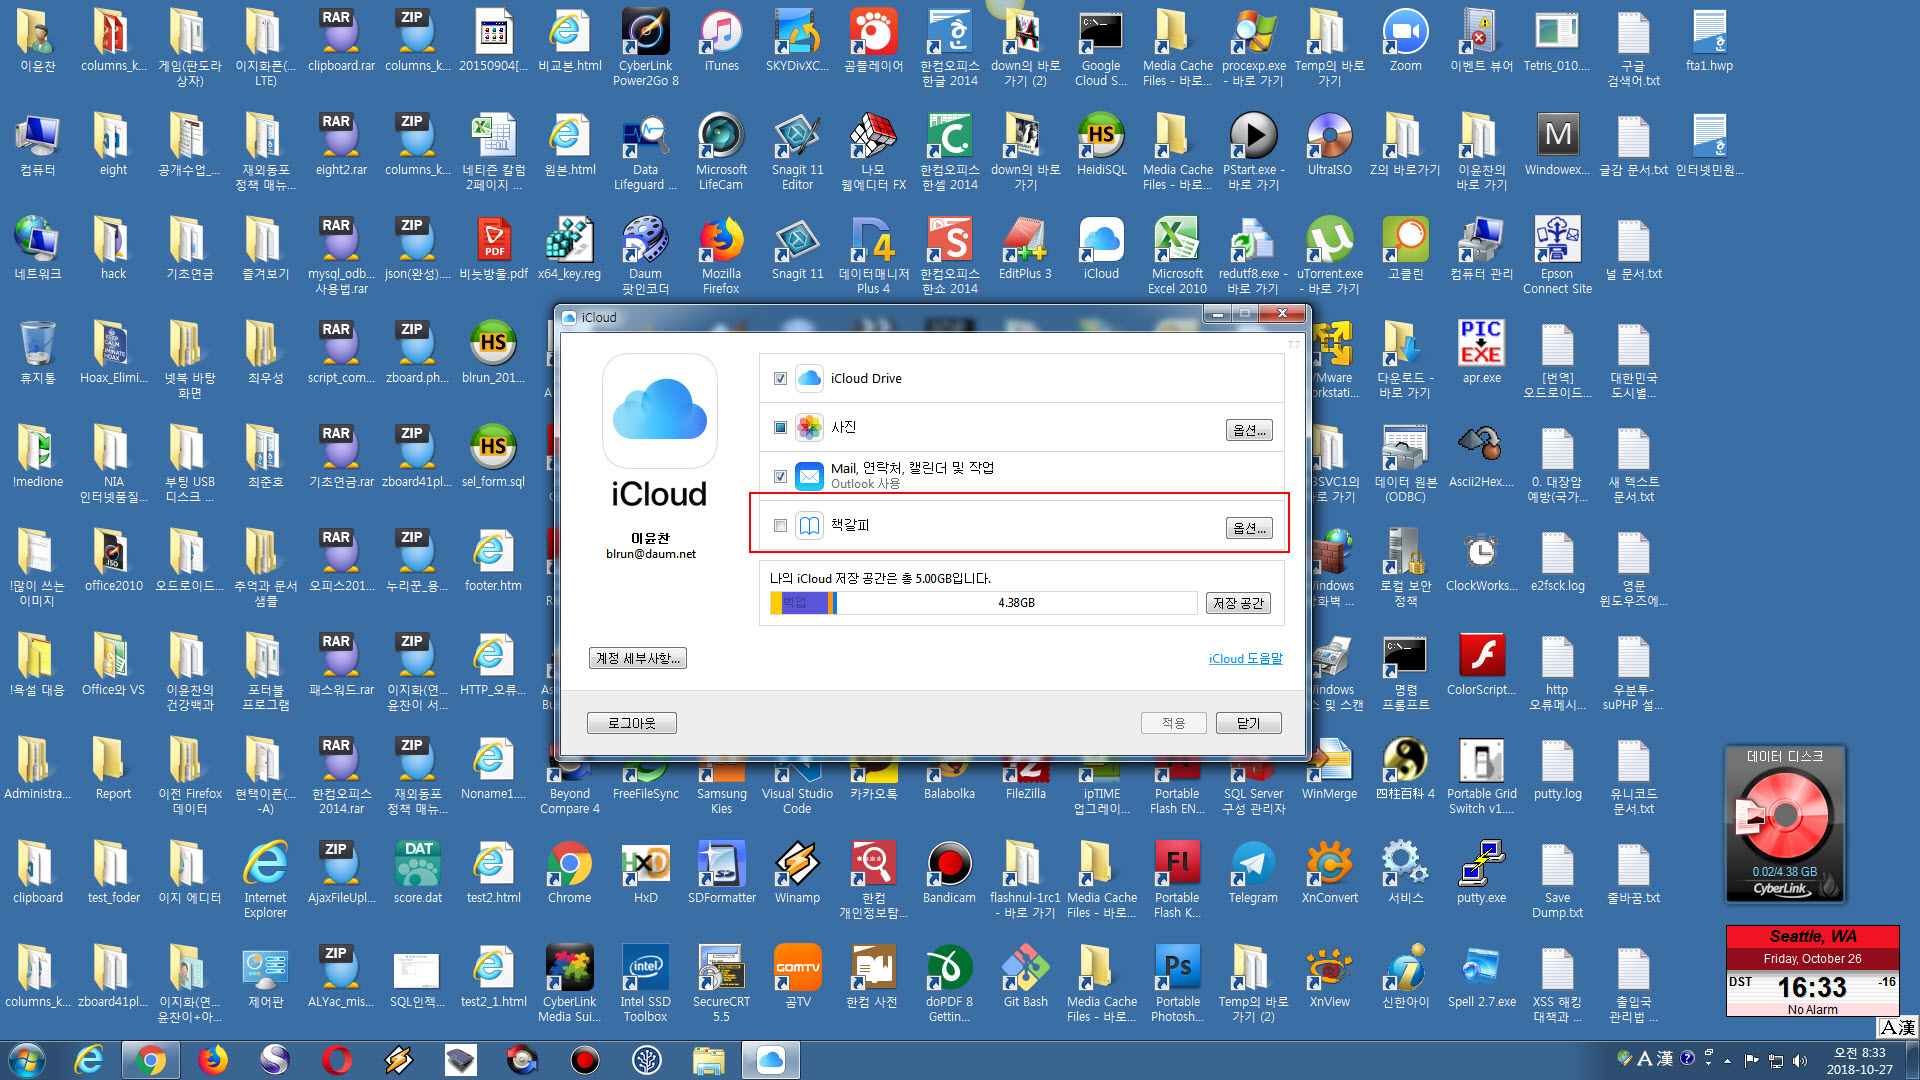The width and height of the screenshot is (1920, 1080).
Task: Click the 책갈피 book icon
Action: [x=809, y=526]
